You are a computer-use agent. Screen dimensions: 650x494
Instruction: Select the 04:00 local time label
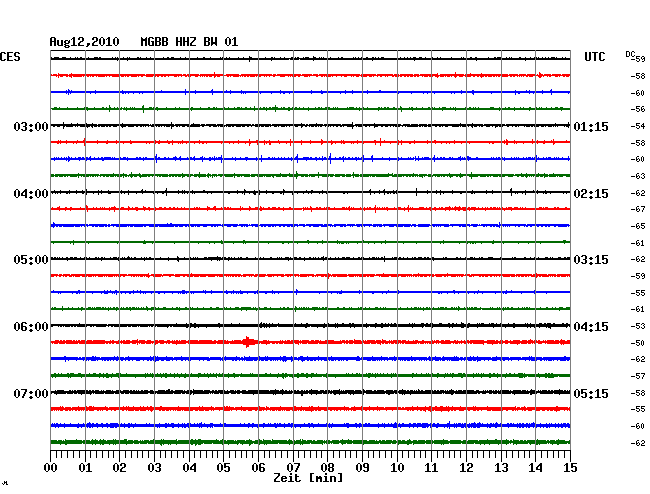[x=31, y=194]
